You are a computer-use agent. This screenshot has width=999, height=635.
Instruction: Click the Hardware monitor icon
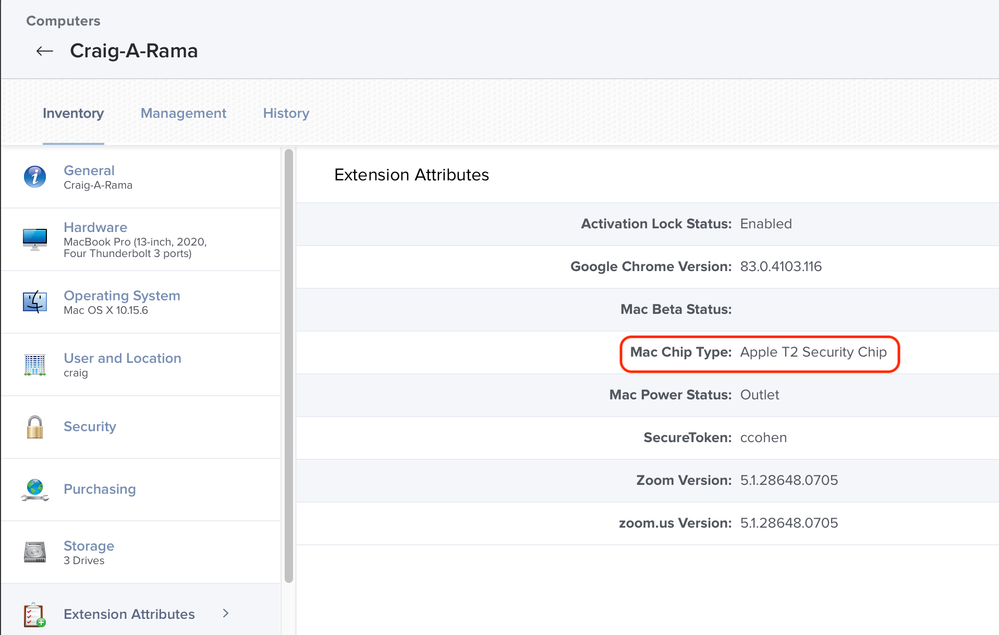35,239
